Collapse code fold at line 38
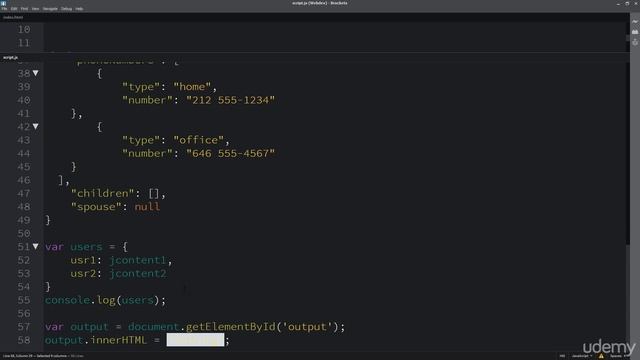The image size is (640, 360). (36, 73)
